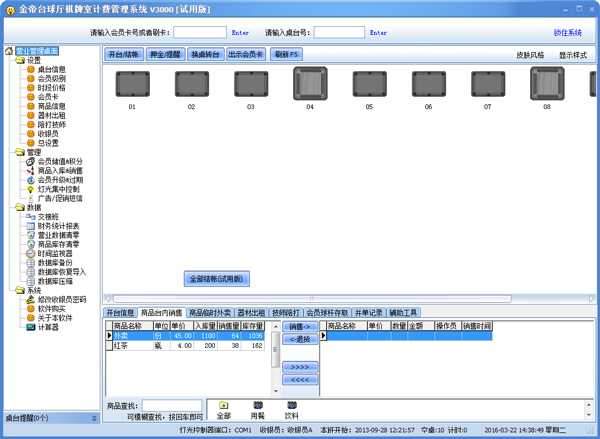Select the 全部 product category icon

(224, 408)
